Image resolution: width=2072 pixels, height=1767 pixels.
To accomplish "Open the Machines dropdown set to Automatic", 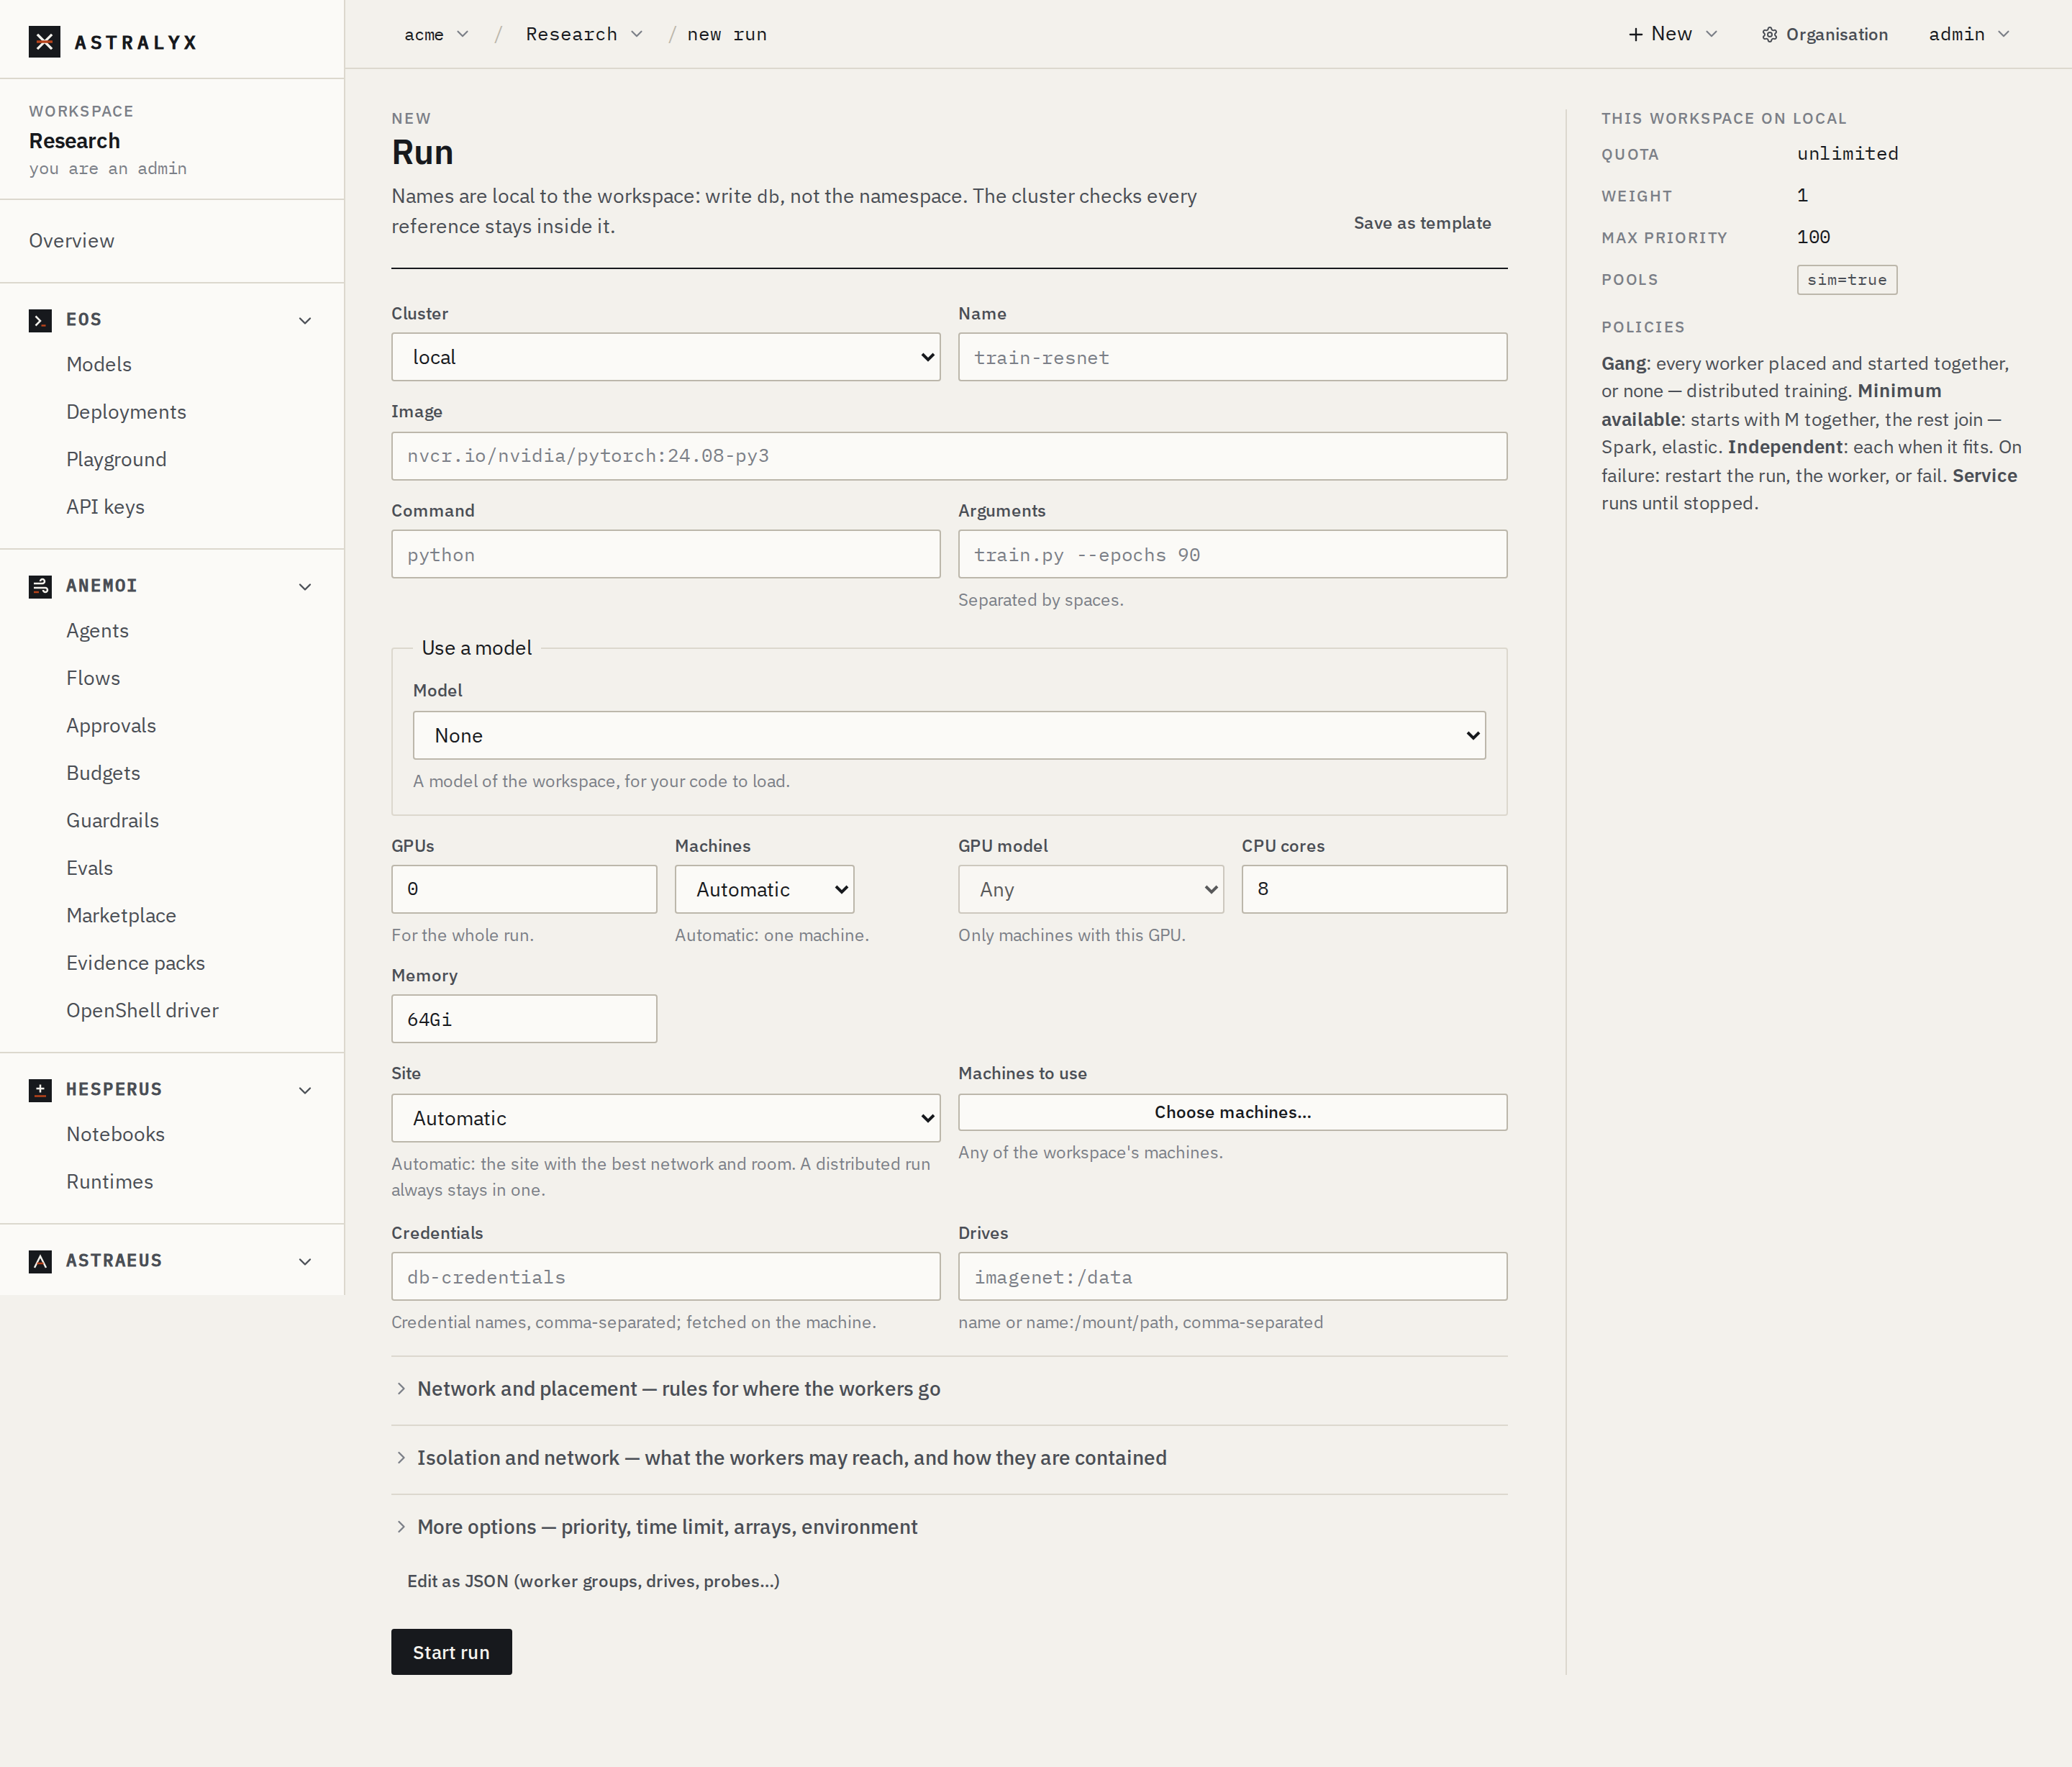I will pos(764,889).
